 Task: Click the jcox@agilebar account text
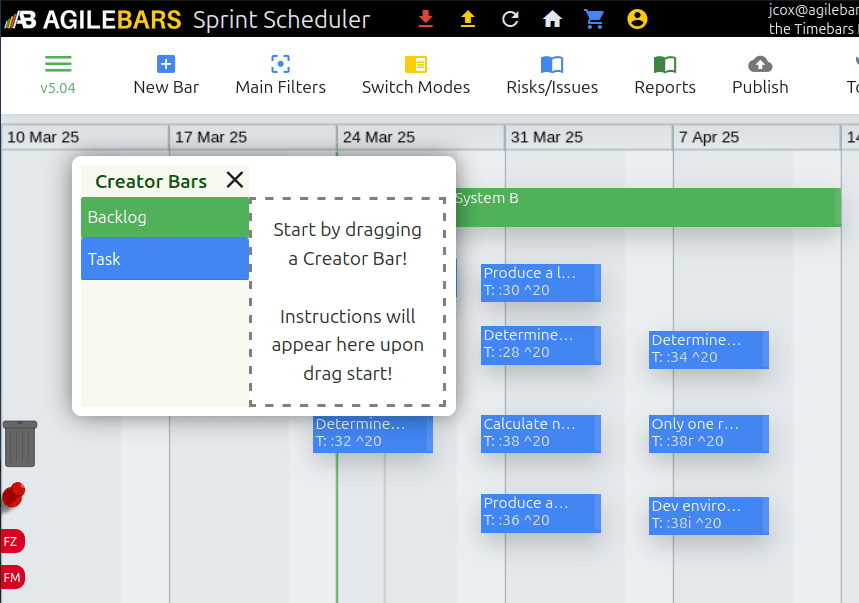[x=813, y=10]
